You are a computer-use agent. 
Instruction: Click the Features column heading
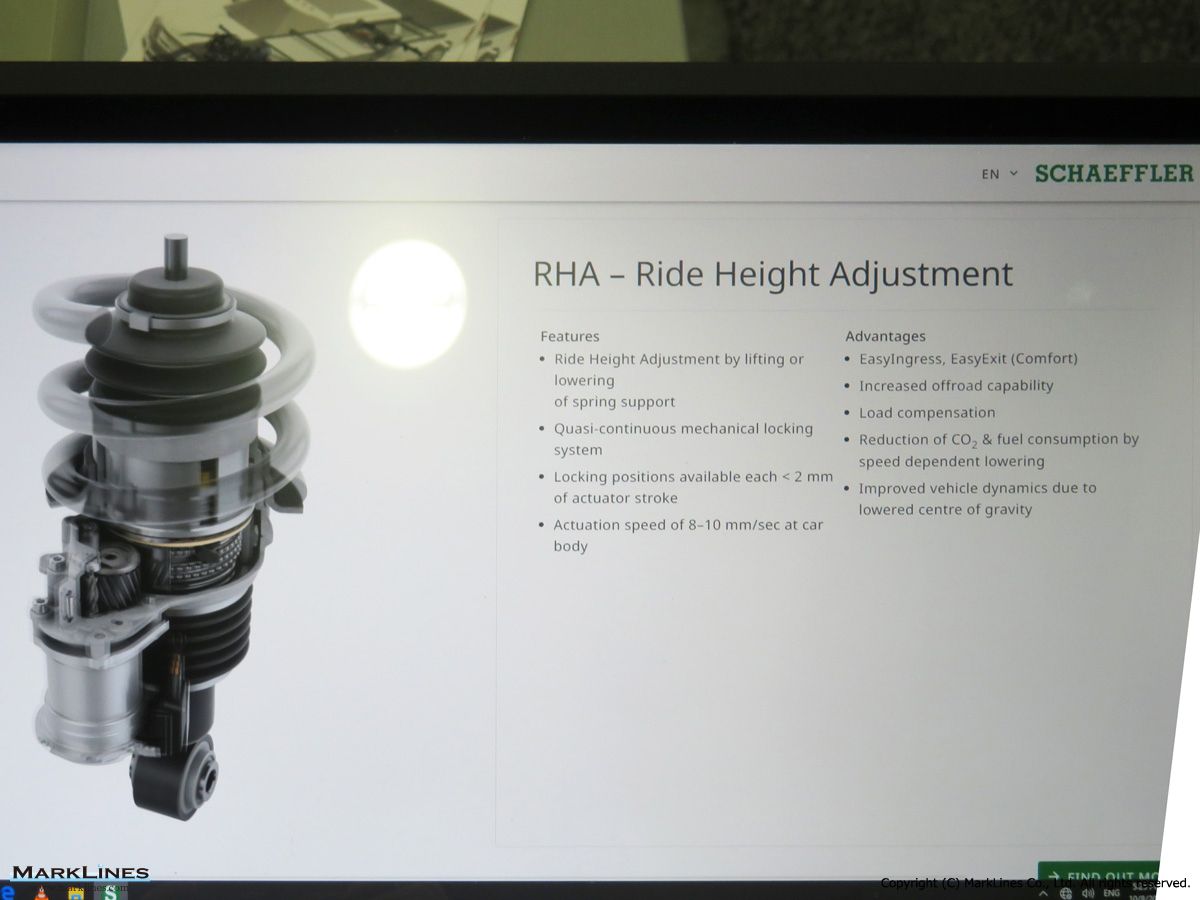(570, 337)
